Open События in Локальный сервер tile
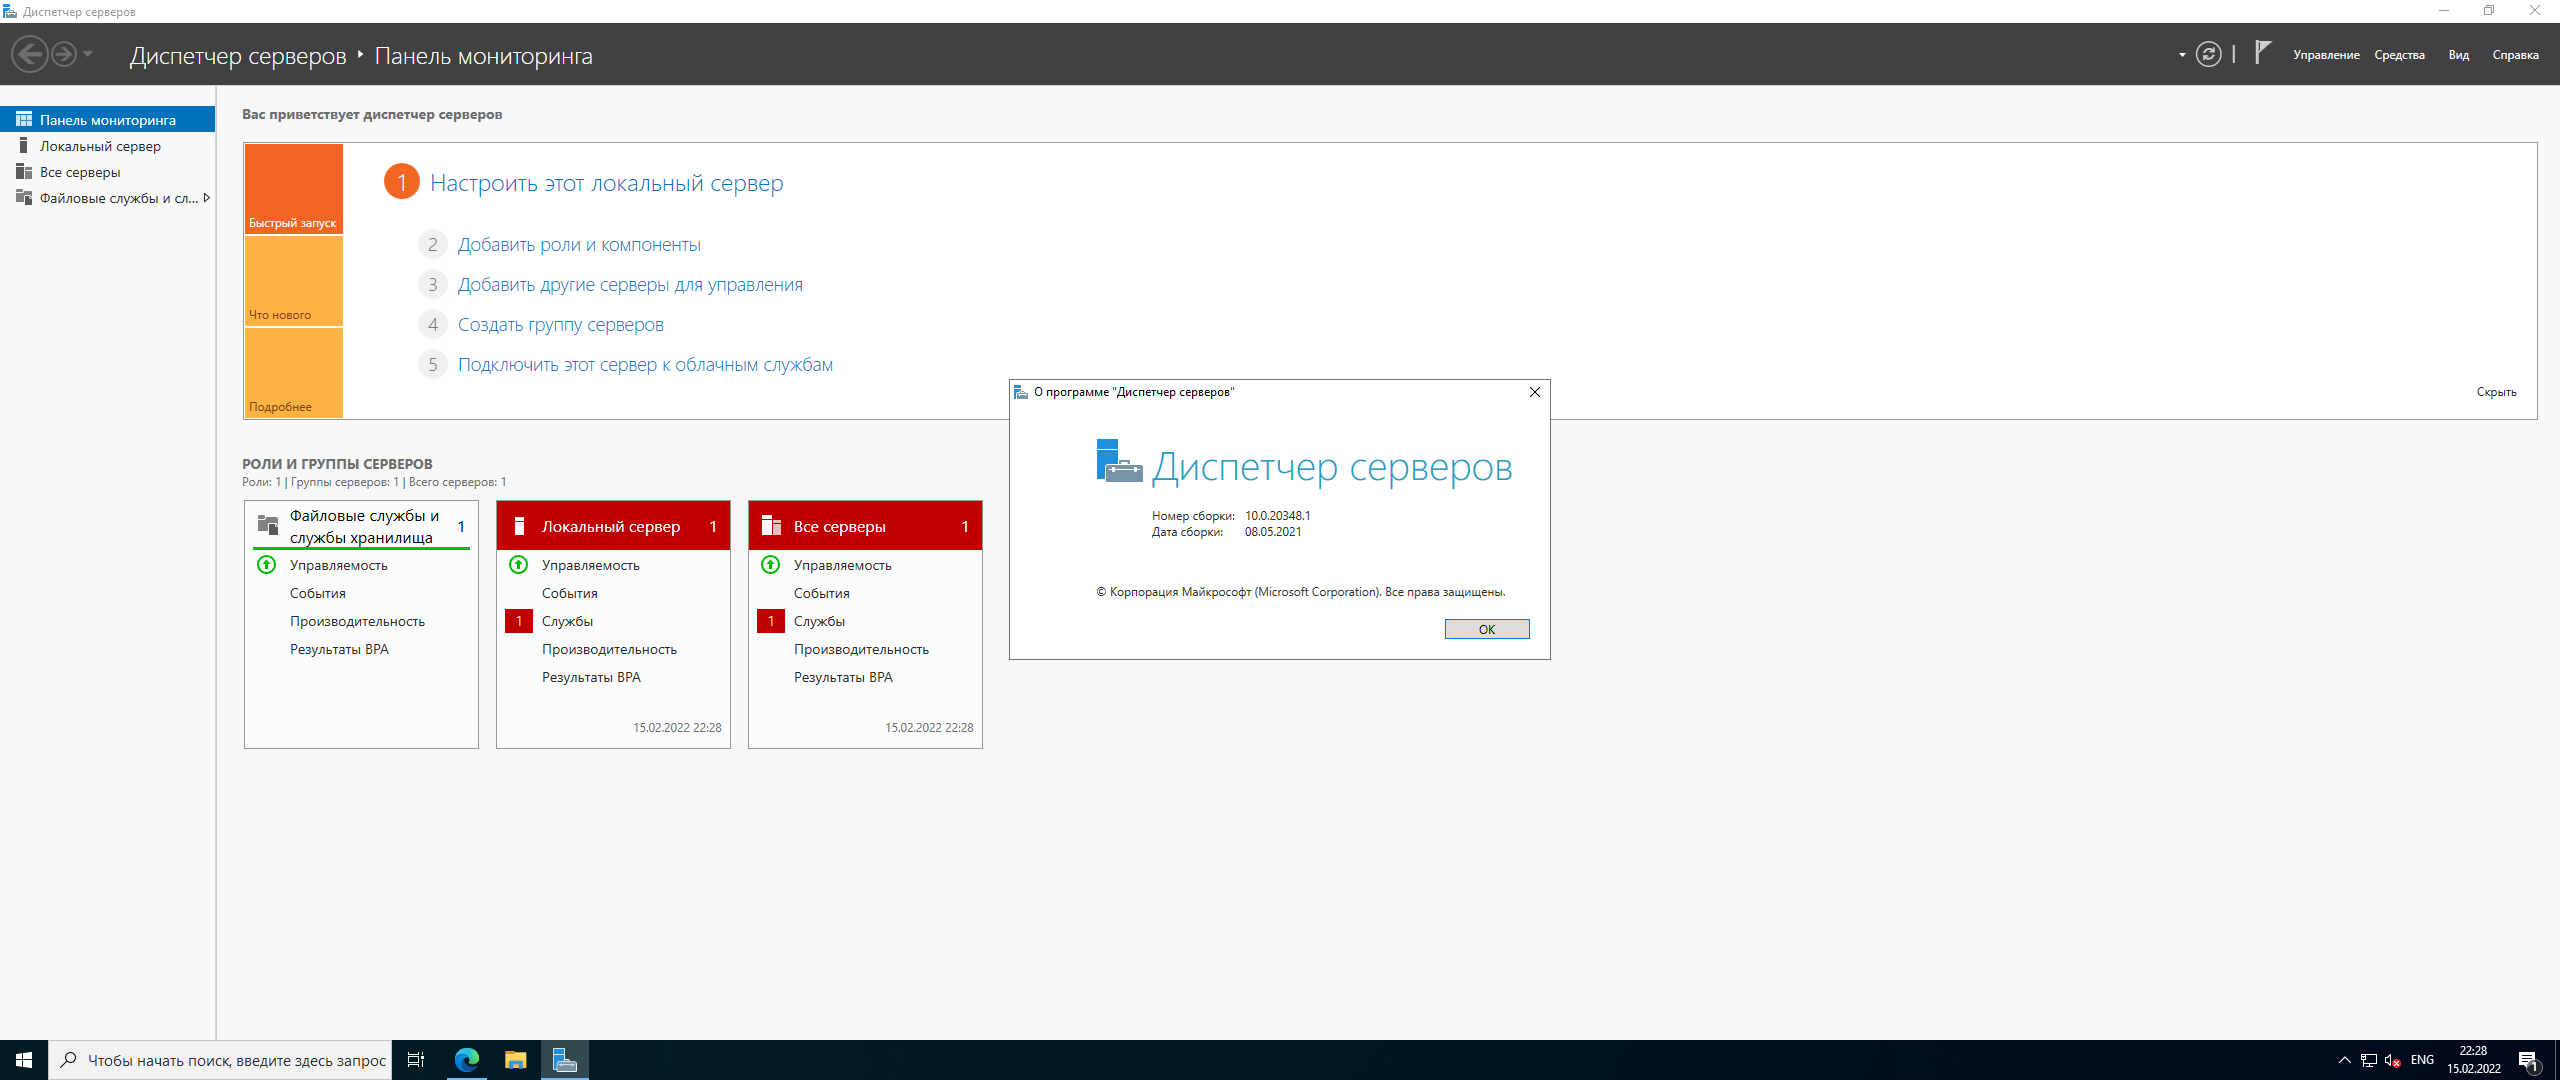The width and height of the screenshot is (2560, 1080). [x=570, y=593]
